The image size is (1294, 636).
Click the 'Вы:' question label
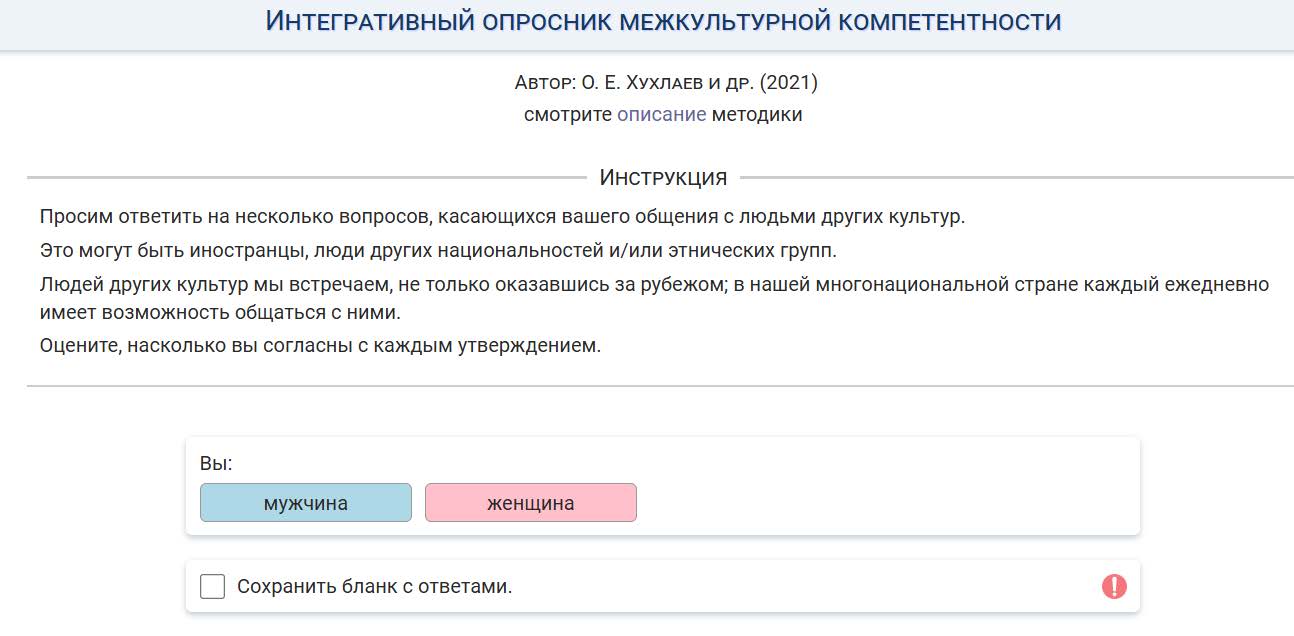[216, 464]
